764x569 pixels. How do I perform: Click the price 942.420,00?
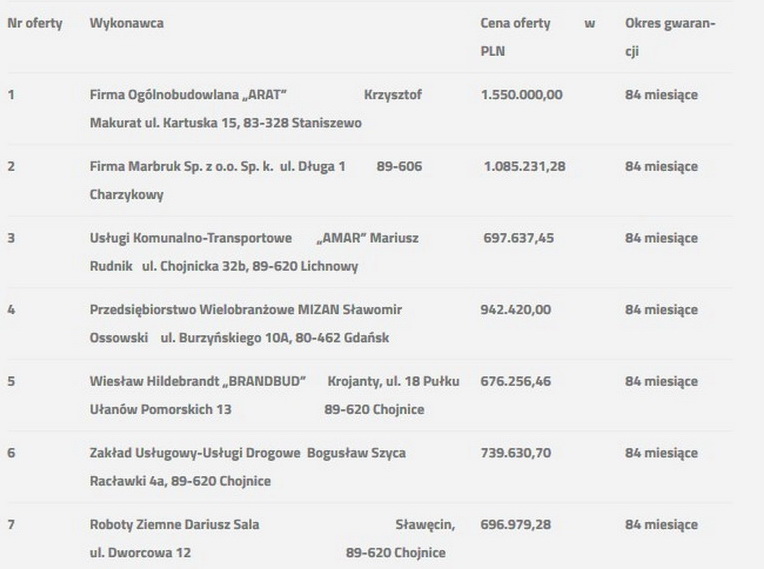click(515, 311)
